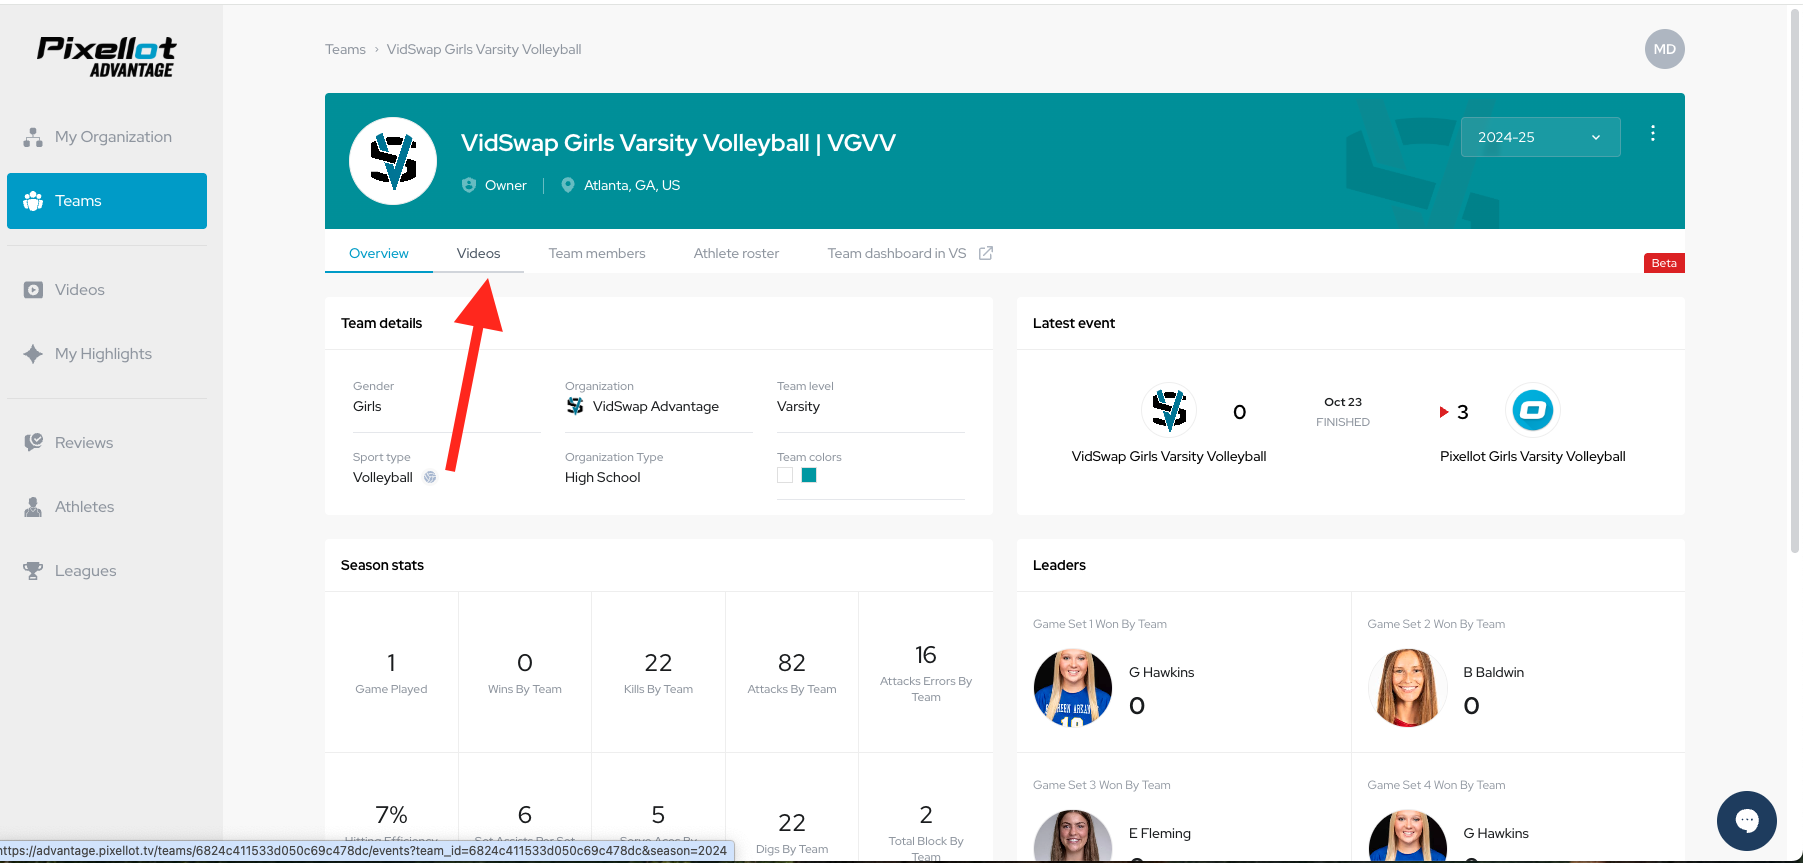The width and height of the screenshot is (1803, 863).
Task: Click the Athletes person icon
Action: 33,507
